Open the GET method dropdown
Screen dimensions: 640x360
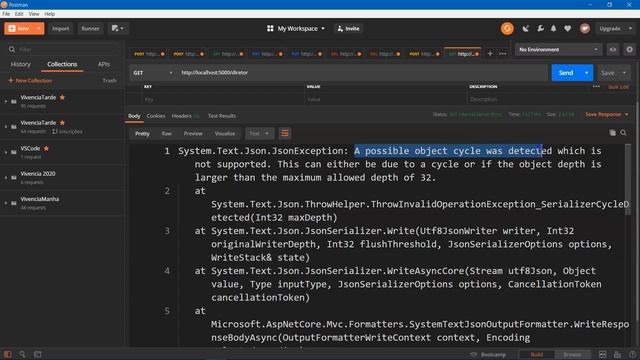[x=153, y=73]
